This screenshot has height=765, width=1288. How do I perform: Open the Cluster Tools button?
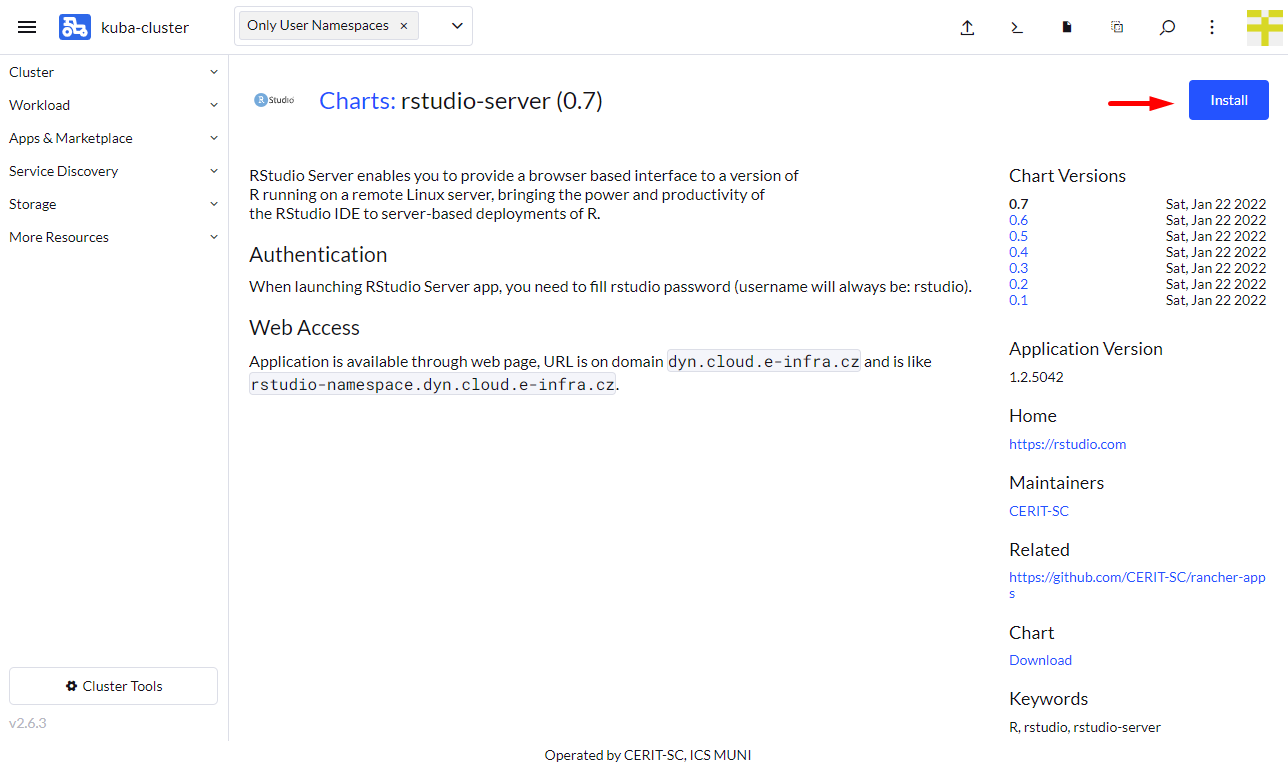pyautogui.click(x=113, y=686)
